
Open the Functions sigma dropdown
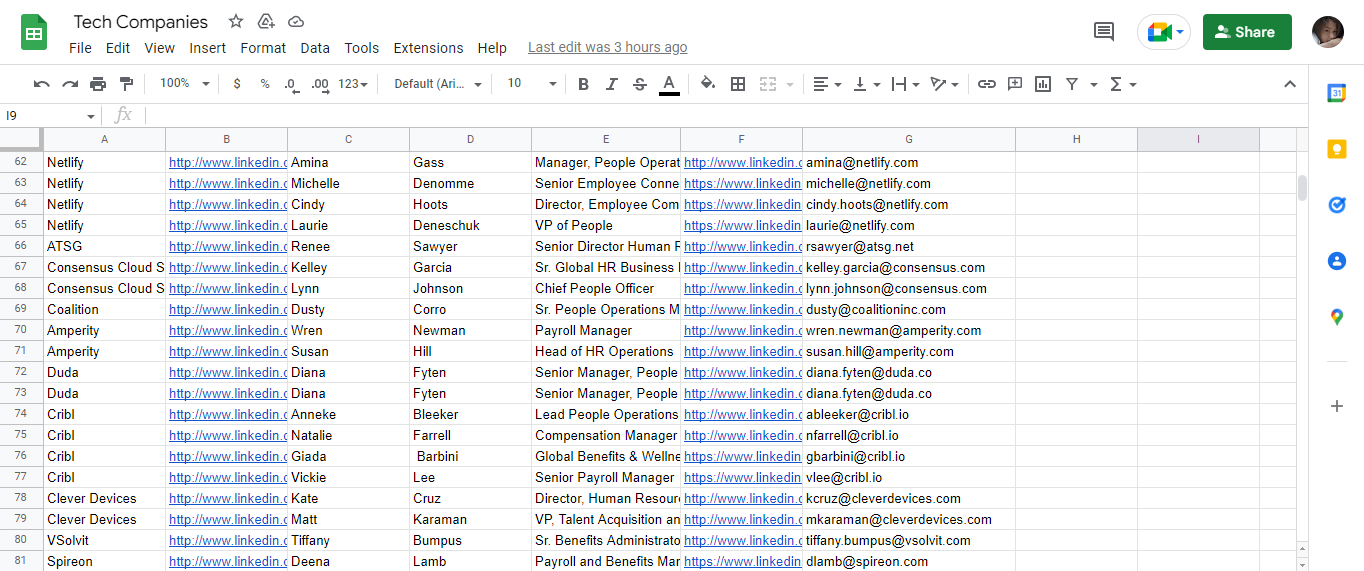coord(1123,84)
